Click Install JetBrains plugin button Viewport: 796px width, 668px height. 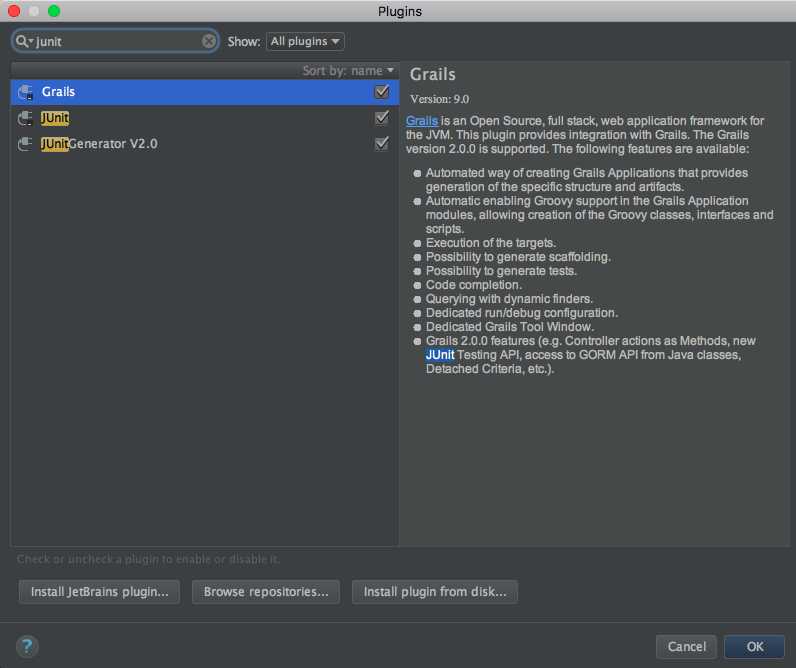click(100, 592)
